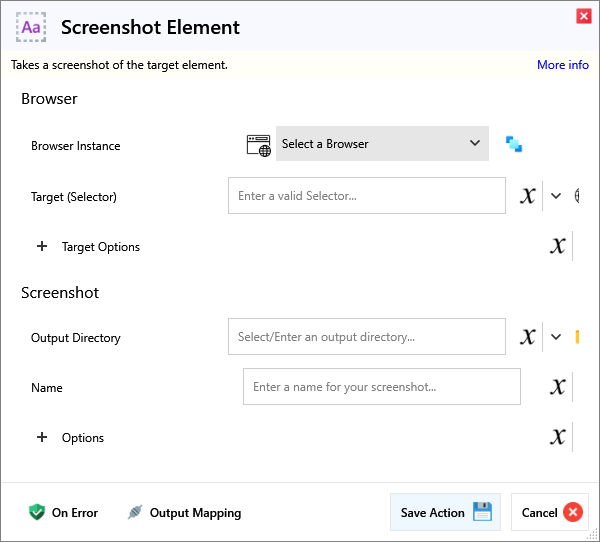Open the On Error settings
This screenshot has height=542, width=600.
64,513
